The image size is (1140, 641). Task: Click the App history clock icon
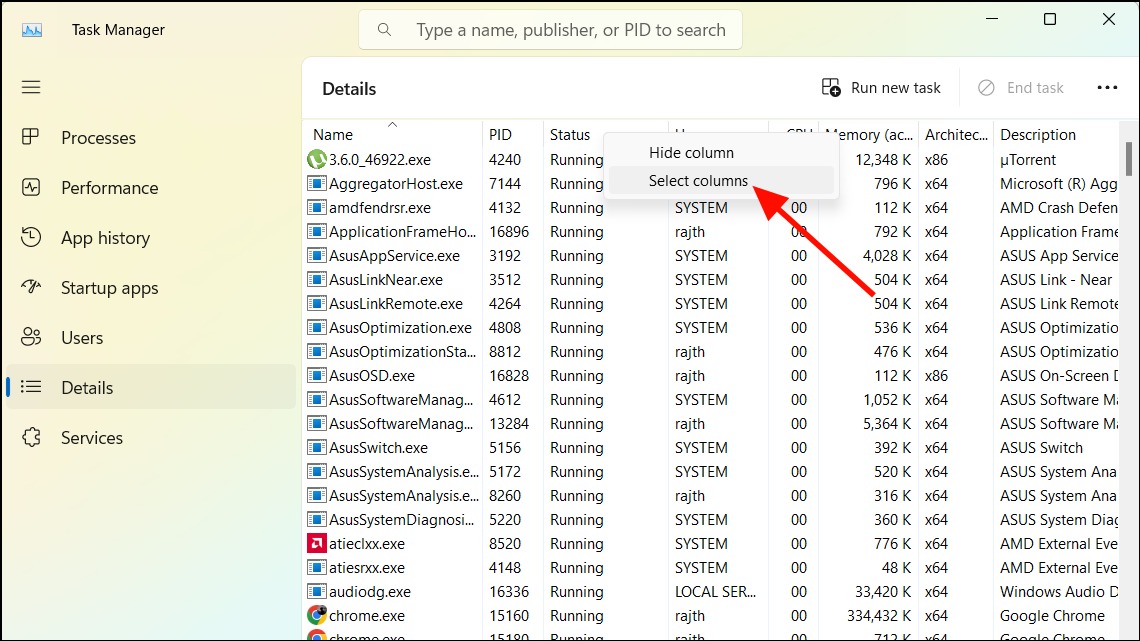31,237
